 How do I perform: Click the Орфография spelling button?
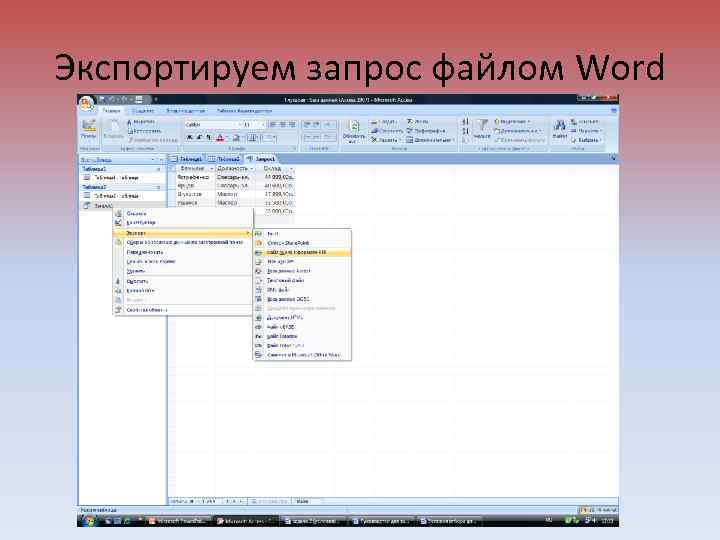tap(426, 131)
